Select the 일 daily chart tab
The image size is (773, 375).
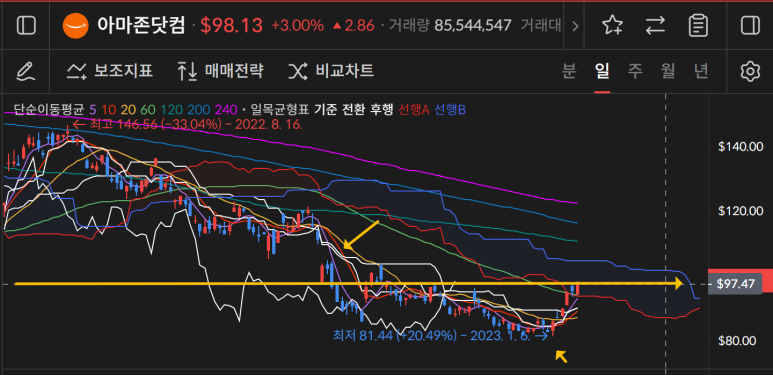click(x=602, y=71)
